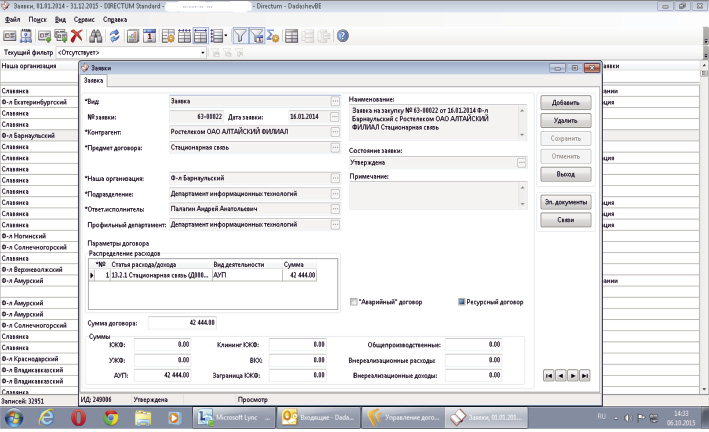Open date picker for Дата заявки
709x432 pixels.
335,117
